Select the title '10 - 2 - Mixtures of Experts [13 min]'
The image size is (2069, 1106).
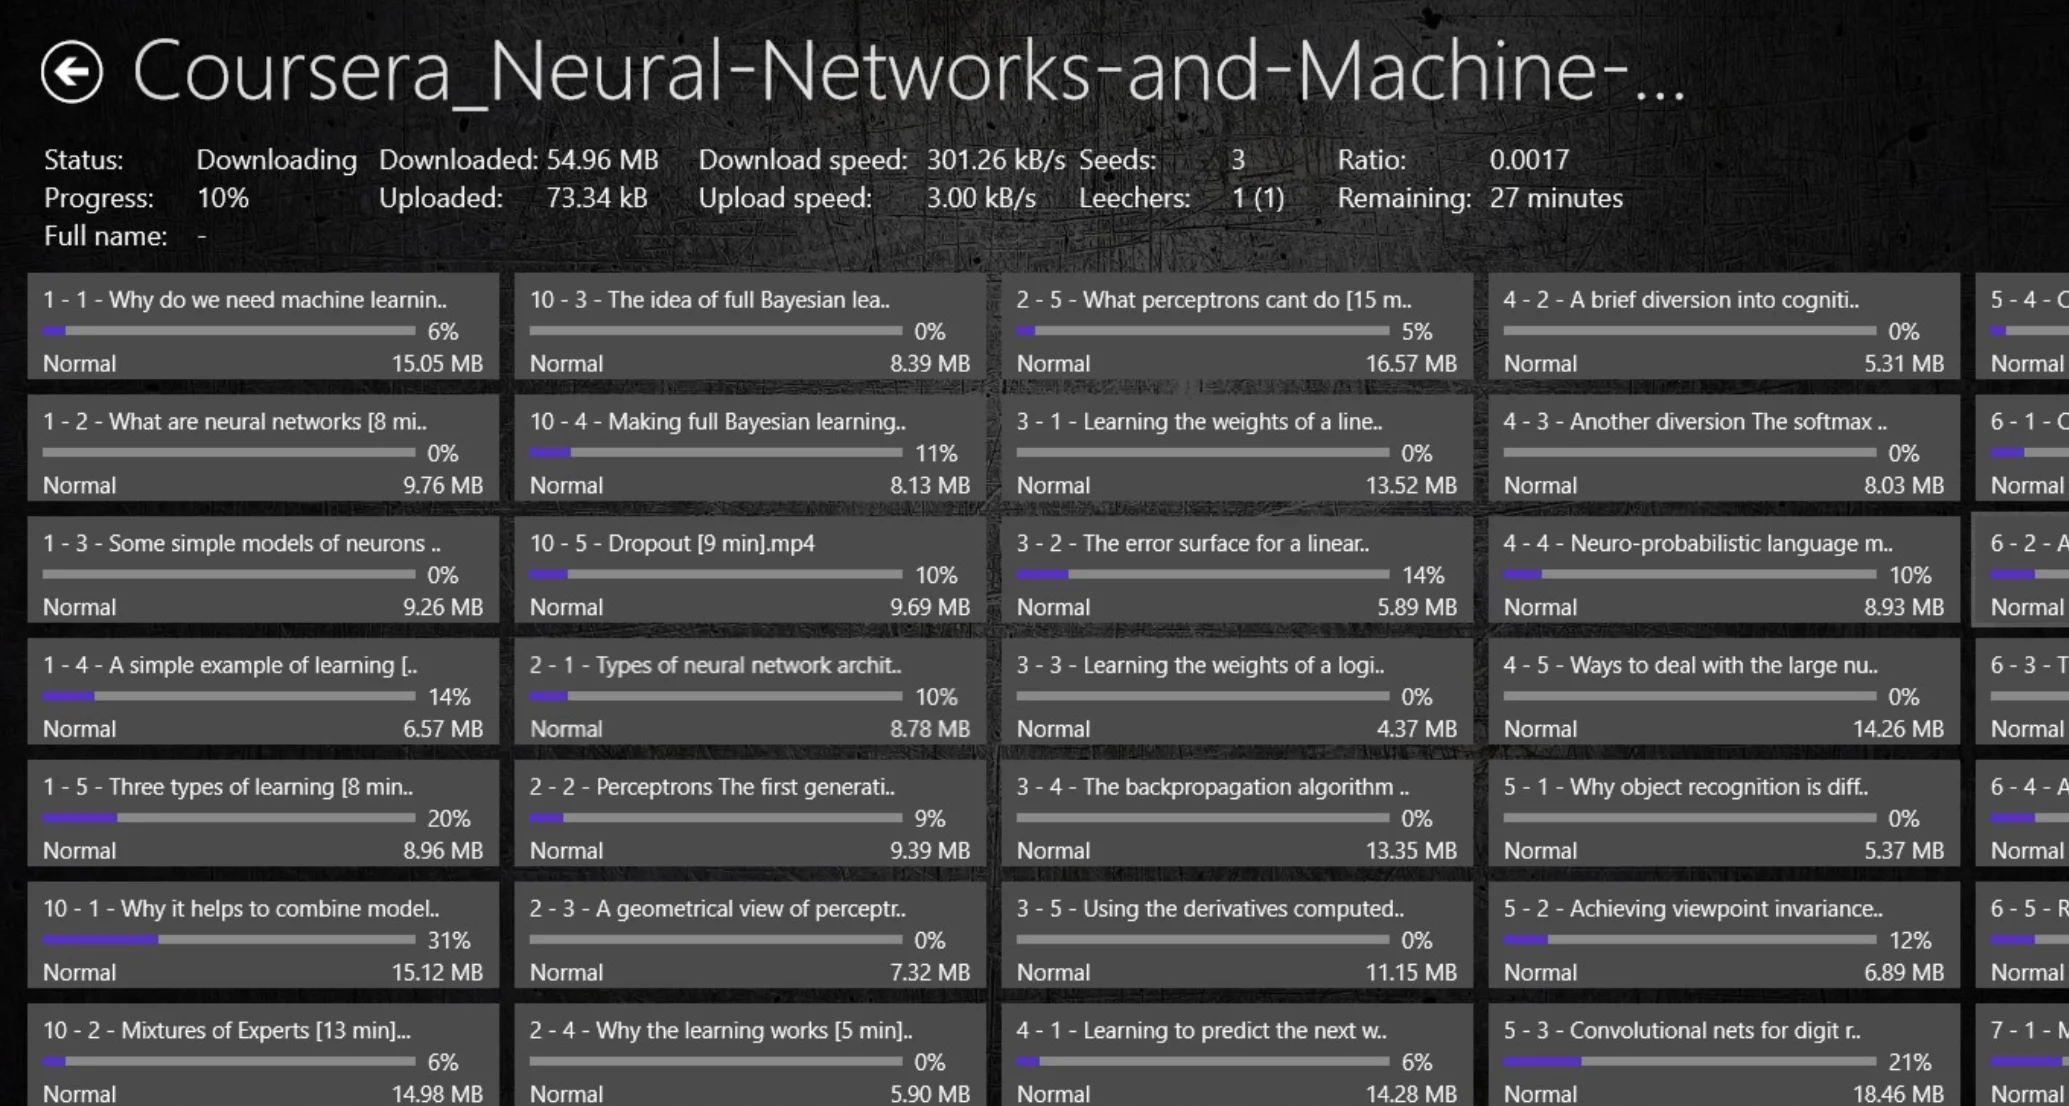click(227, 1030)
